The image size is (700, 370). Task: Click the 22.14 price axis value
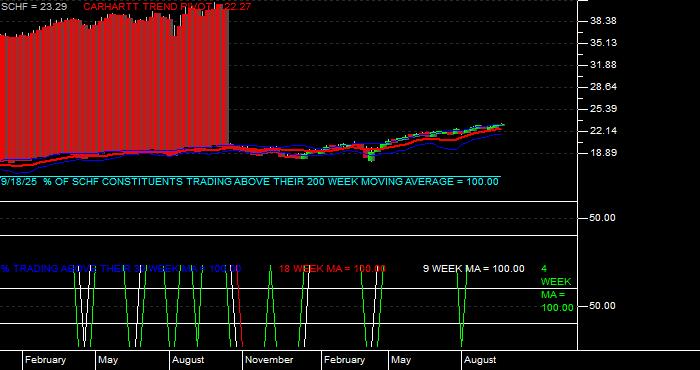tap(603, 131)
